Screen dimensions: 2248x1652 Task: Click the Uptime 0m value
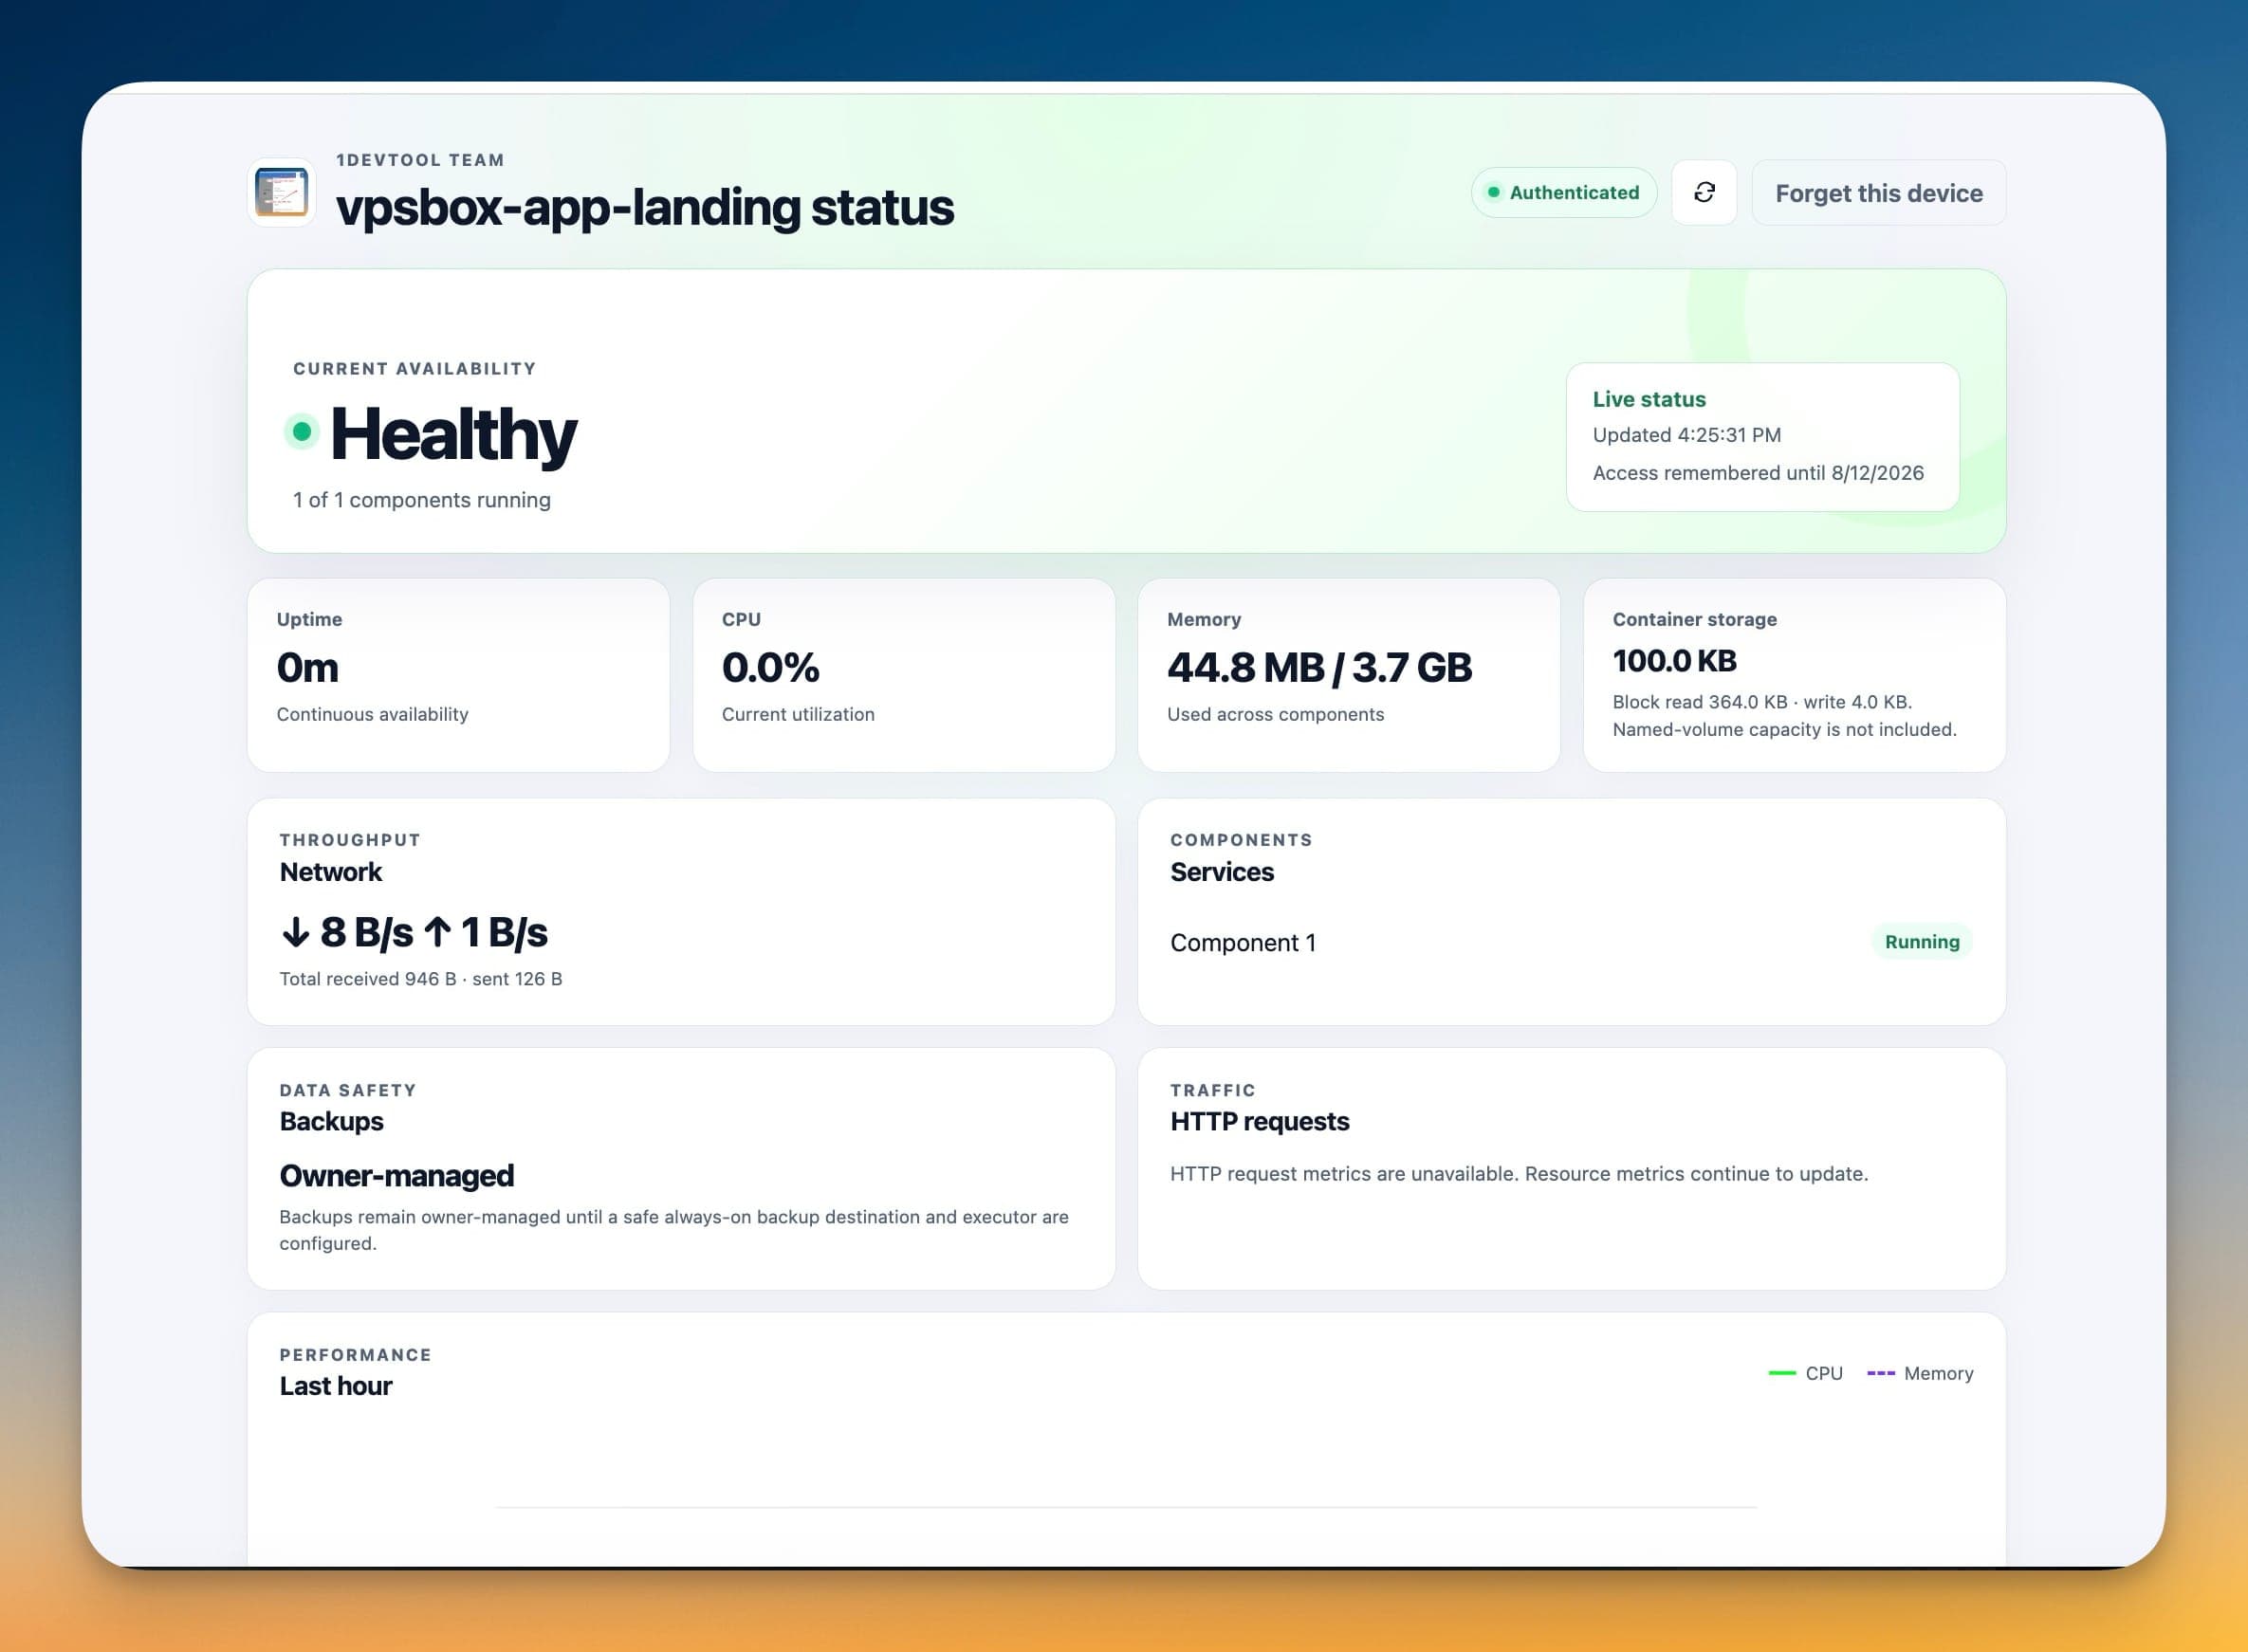(307, 667)
